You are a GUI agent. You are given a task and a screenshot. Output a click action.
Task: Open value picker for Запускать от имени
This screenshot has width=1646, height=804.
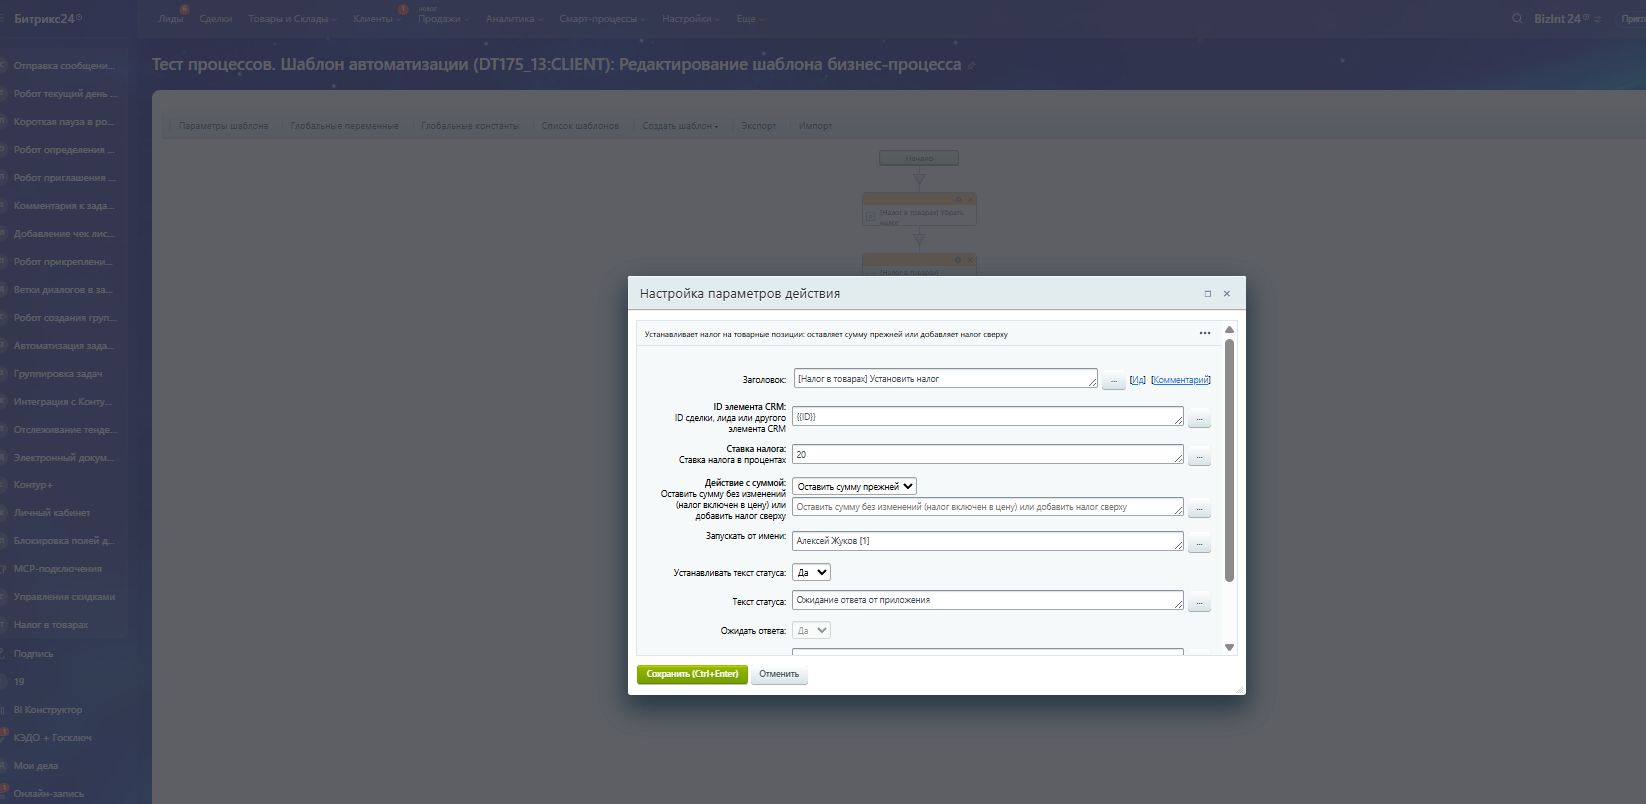coord(1199,545)
